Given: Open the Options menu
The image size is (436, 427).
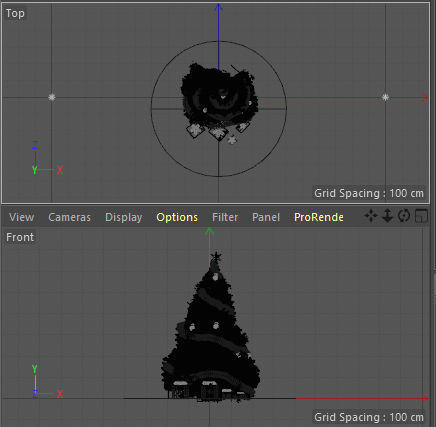Looking at the screenshot, I should pyautogui.click(x=177, y=217).
